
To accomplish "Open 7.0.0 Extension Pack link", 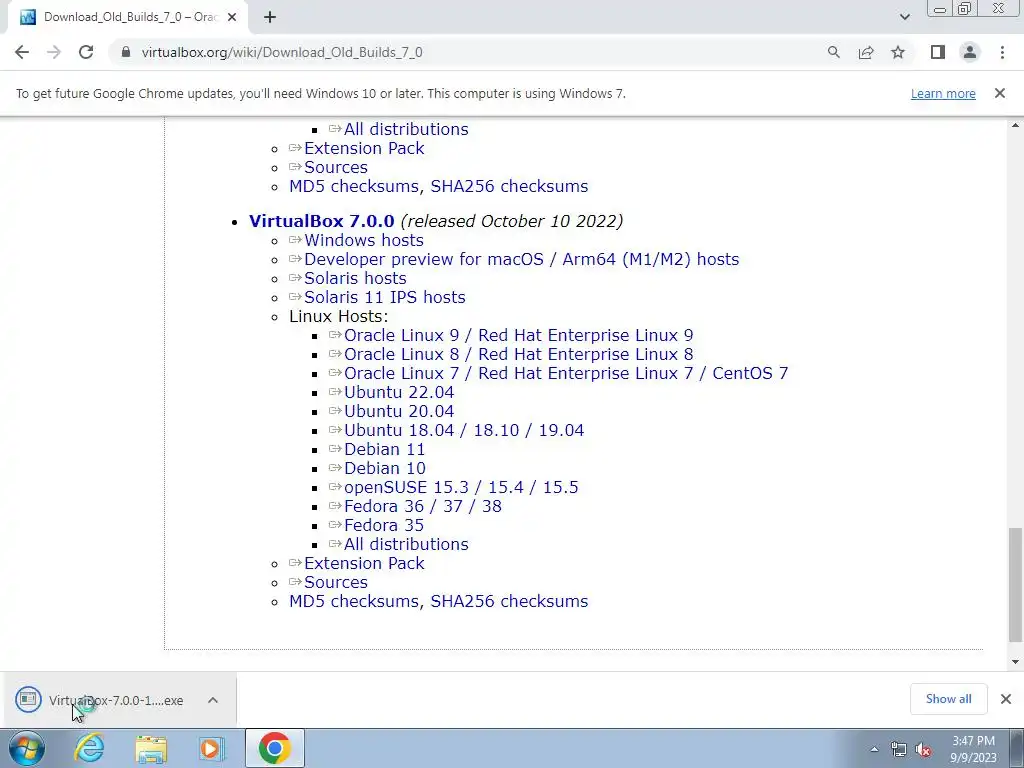I will pos(364,563).
